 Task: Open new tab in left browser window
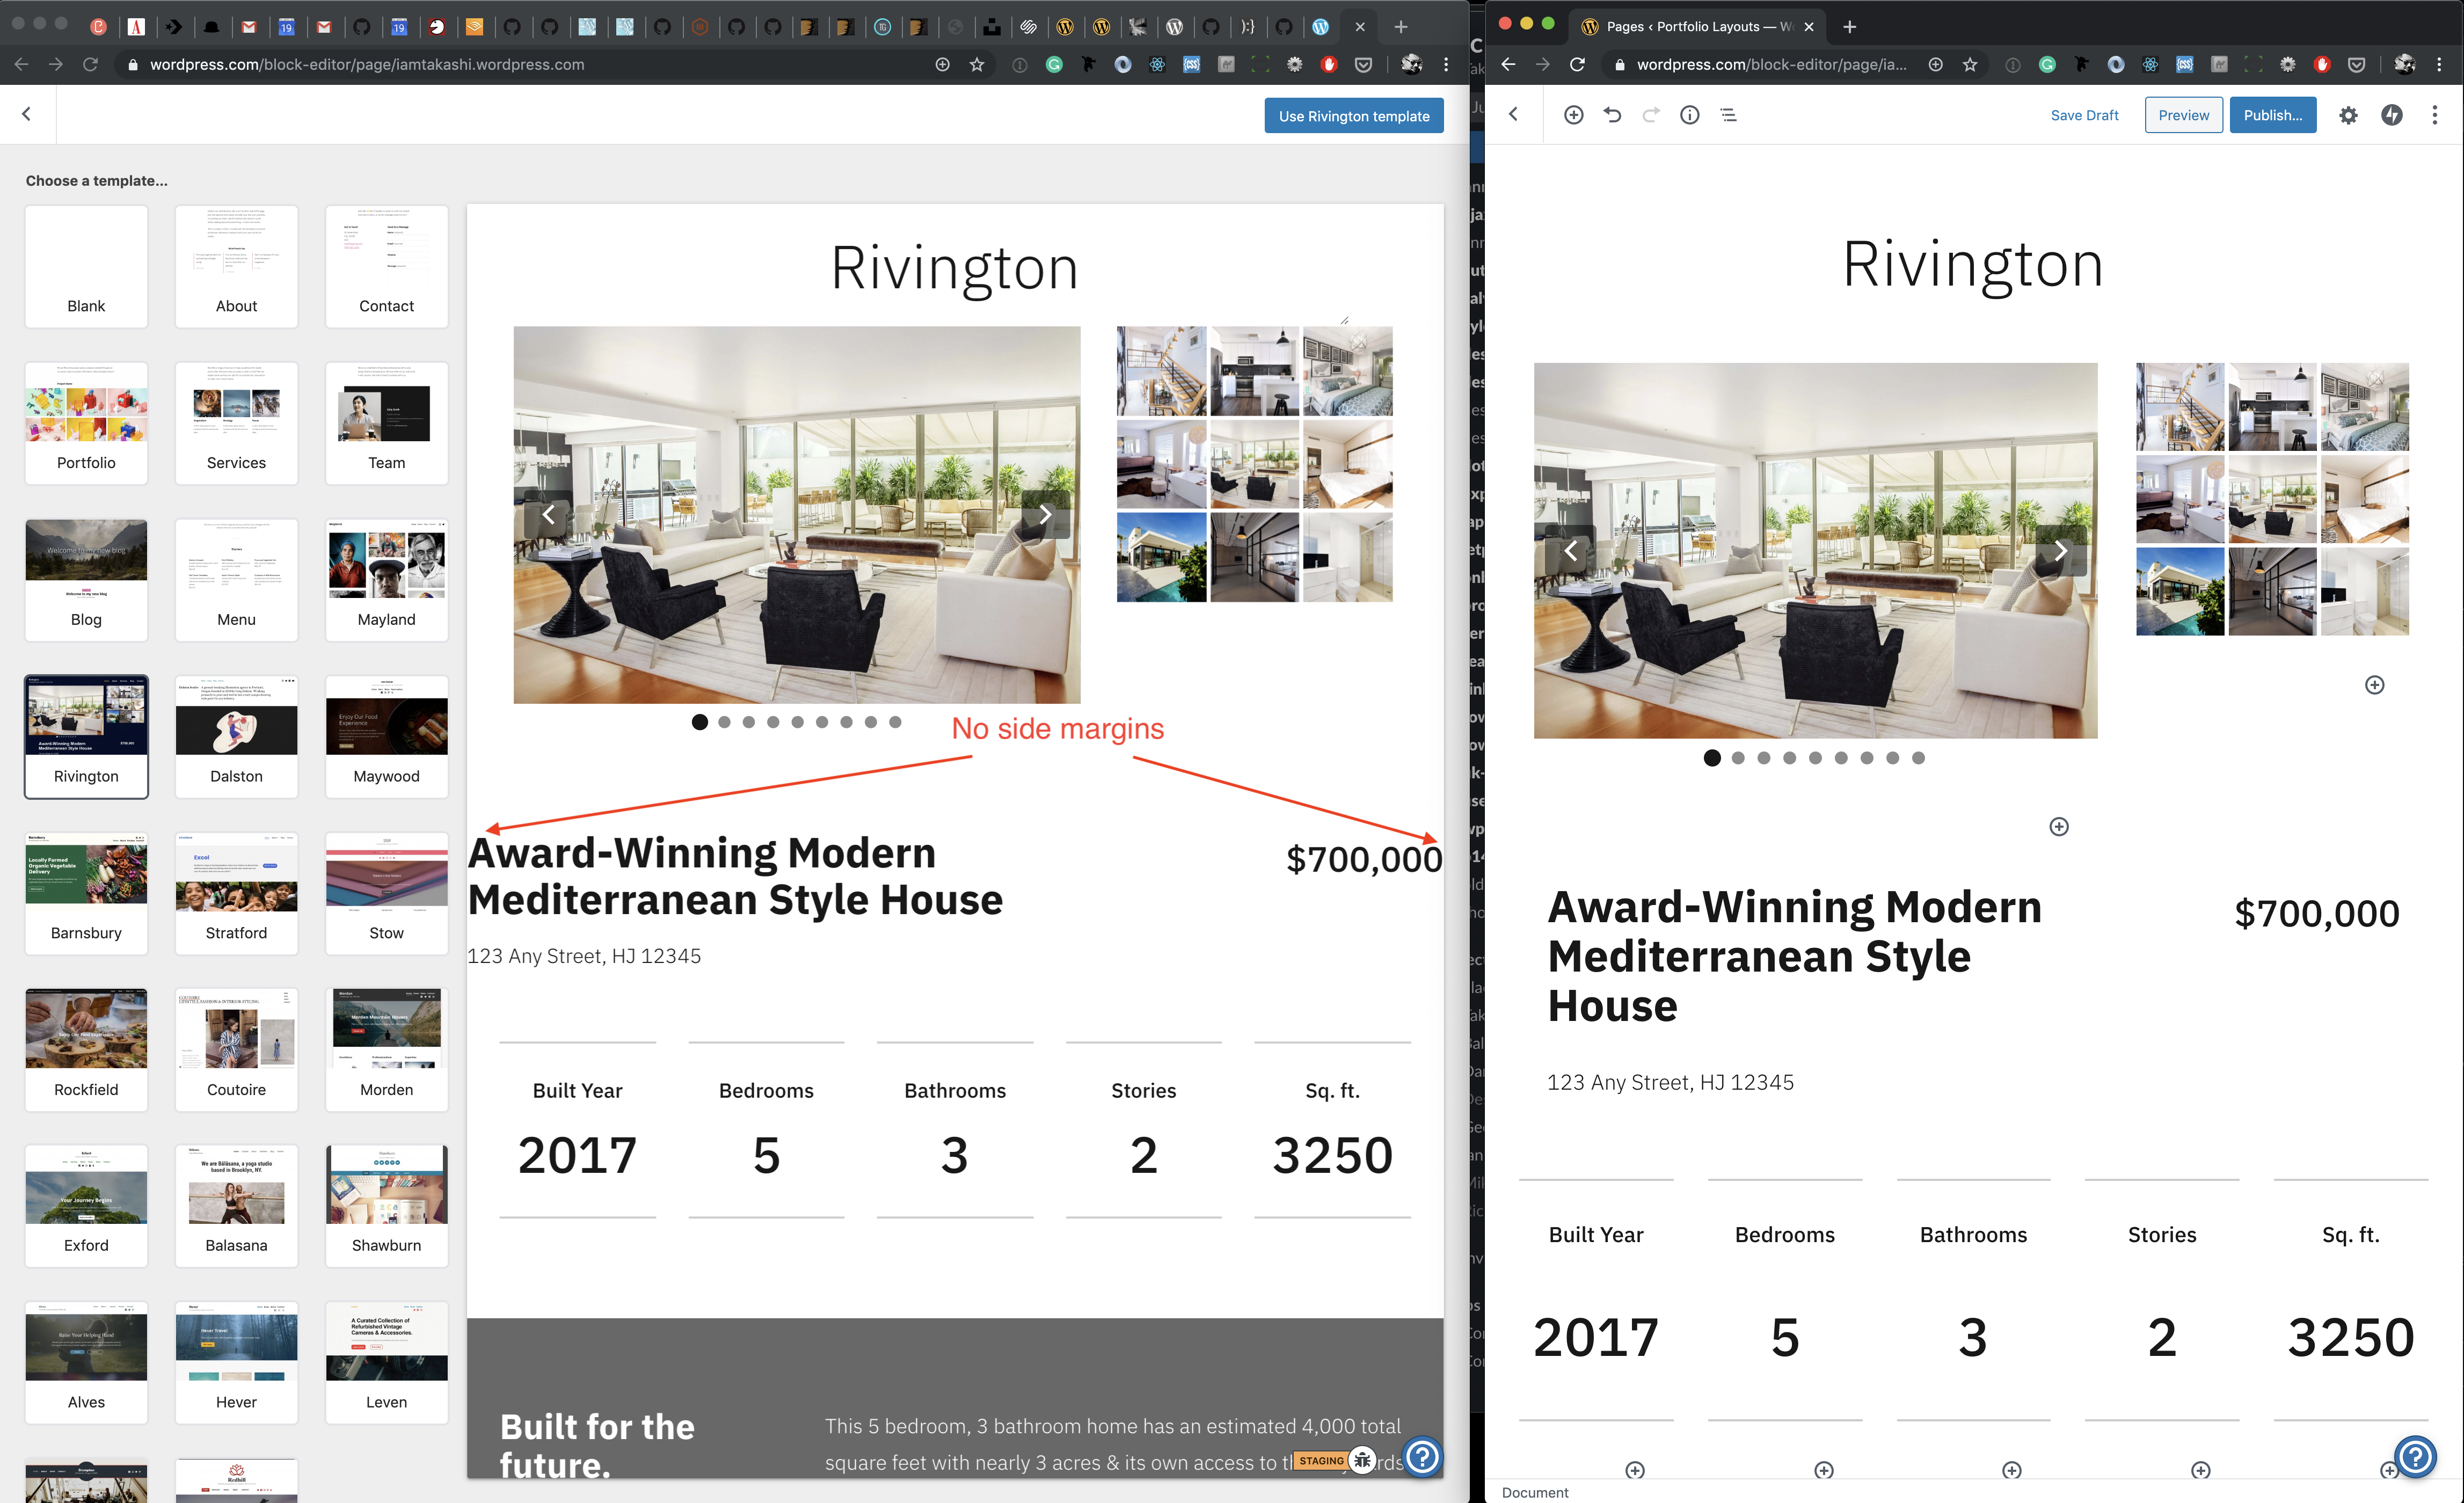coord(1400,26)
